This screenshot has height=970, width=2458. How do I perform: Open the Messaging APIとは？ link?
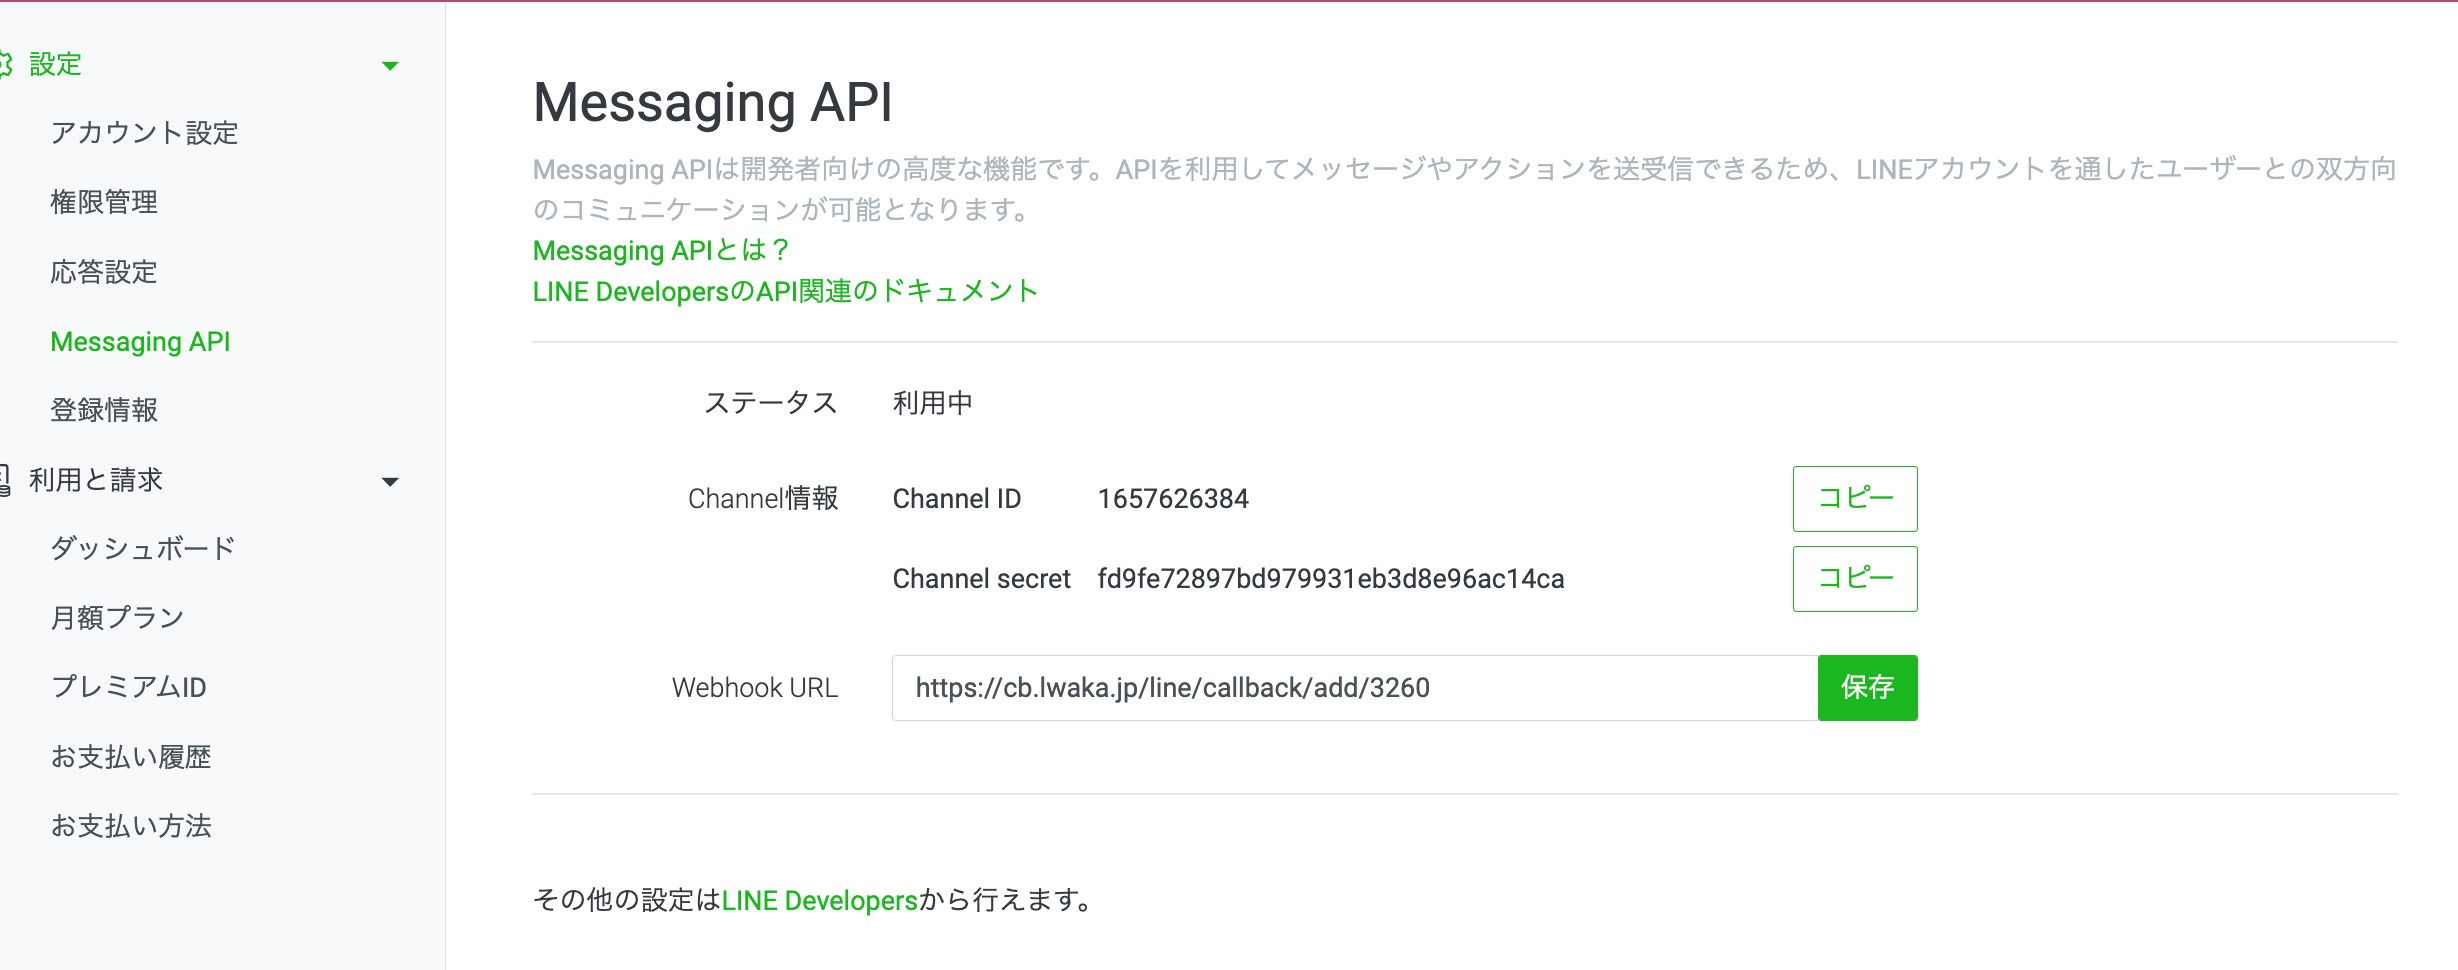click(x=662, y=250)
